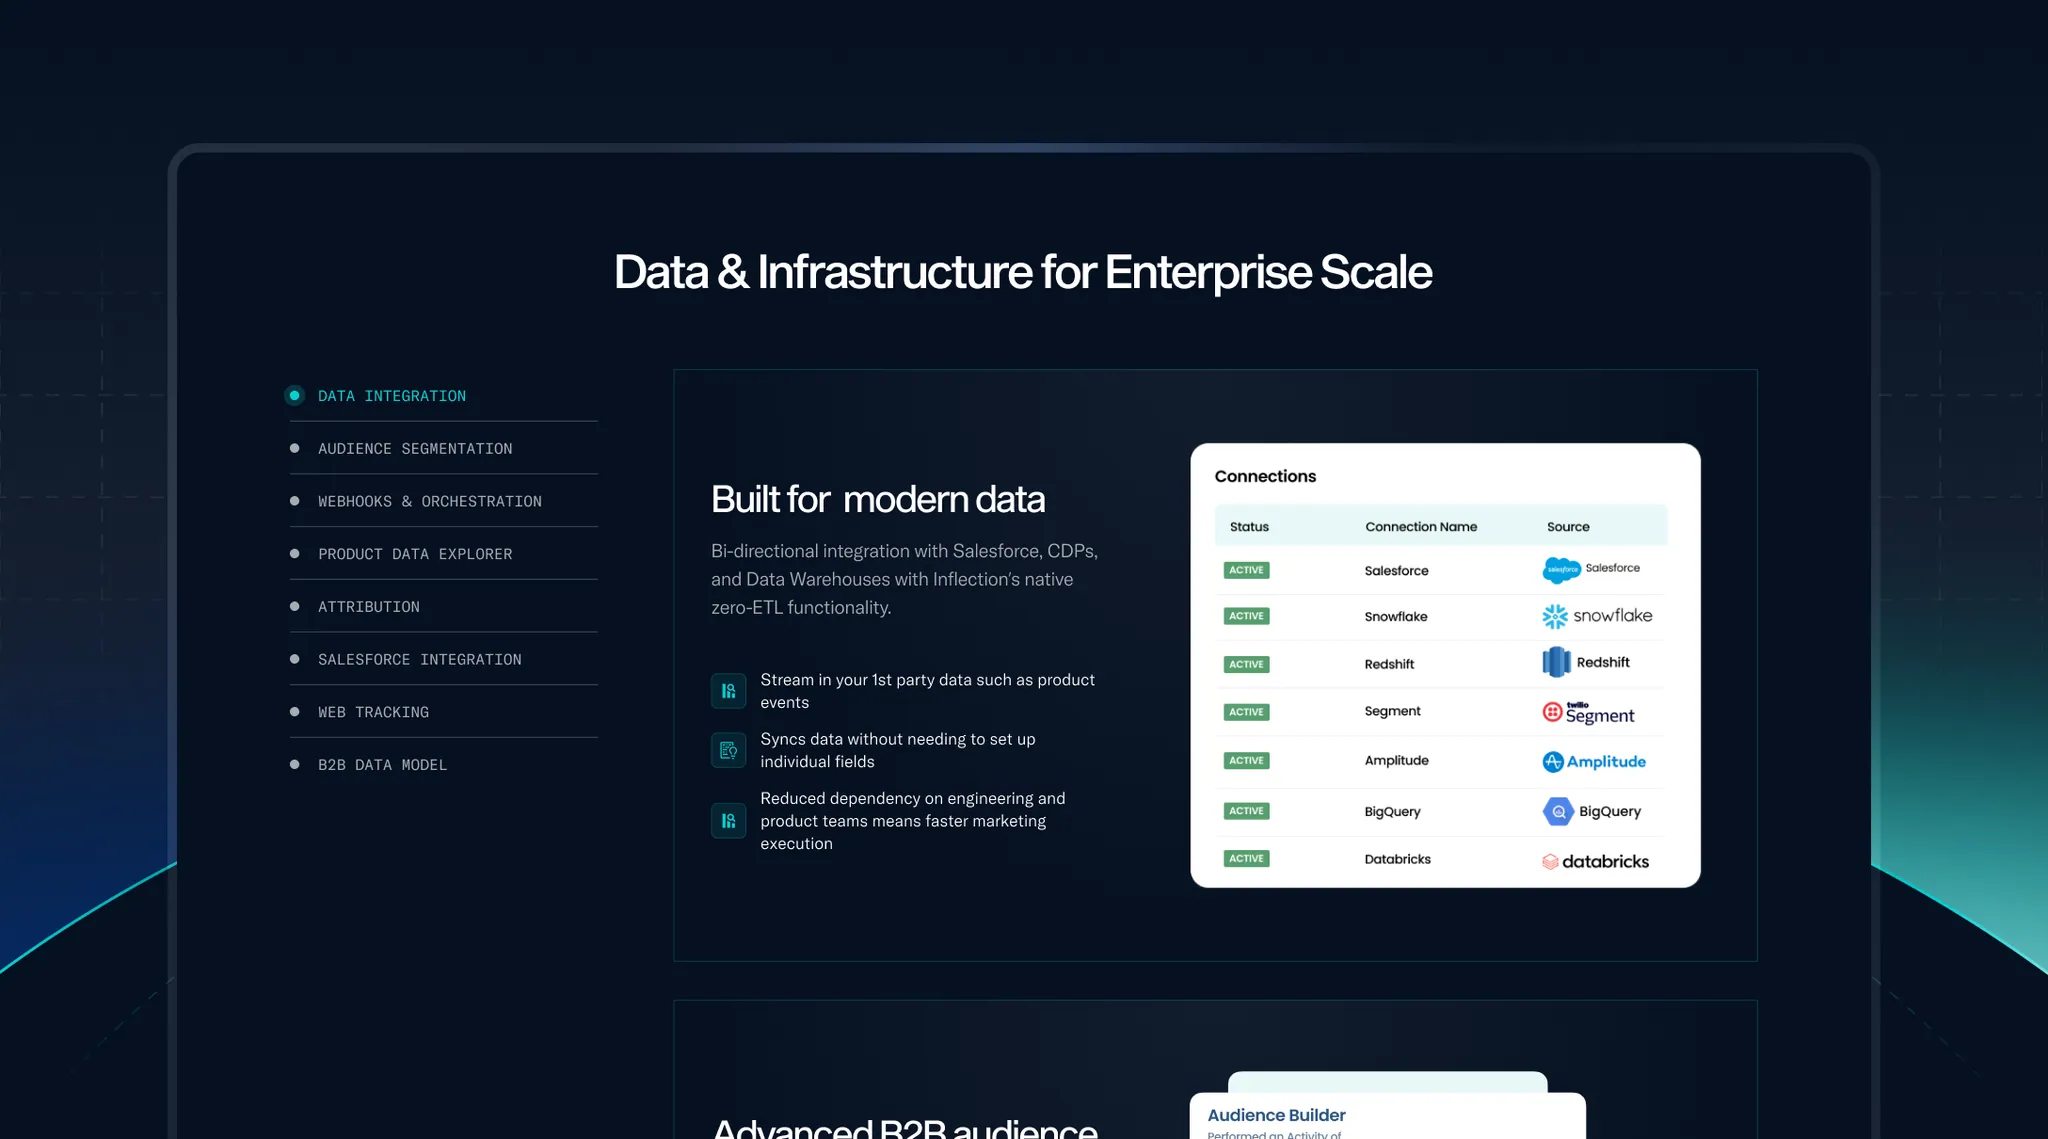The image size is (2048, 1139).
Task: Click the Snowflake connection name cell
Action: [x=1396, y=617]
